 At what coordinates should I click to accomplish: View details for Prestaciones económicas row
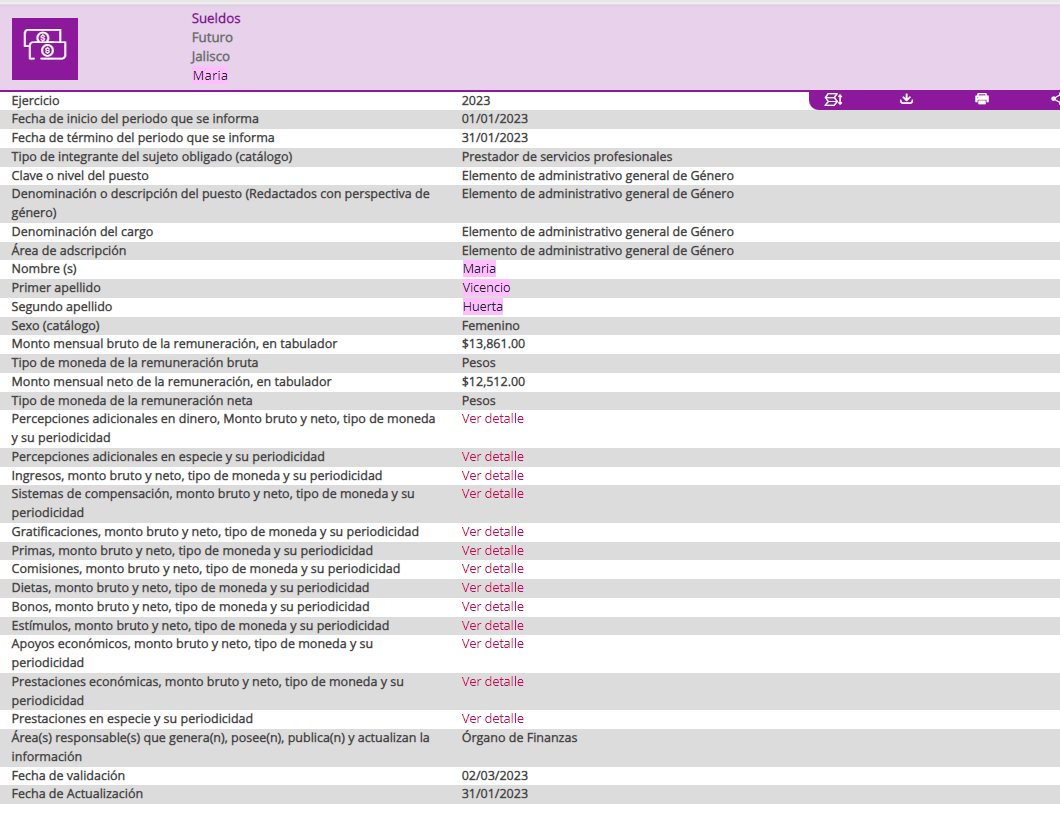(492, 682)
